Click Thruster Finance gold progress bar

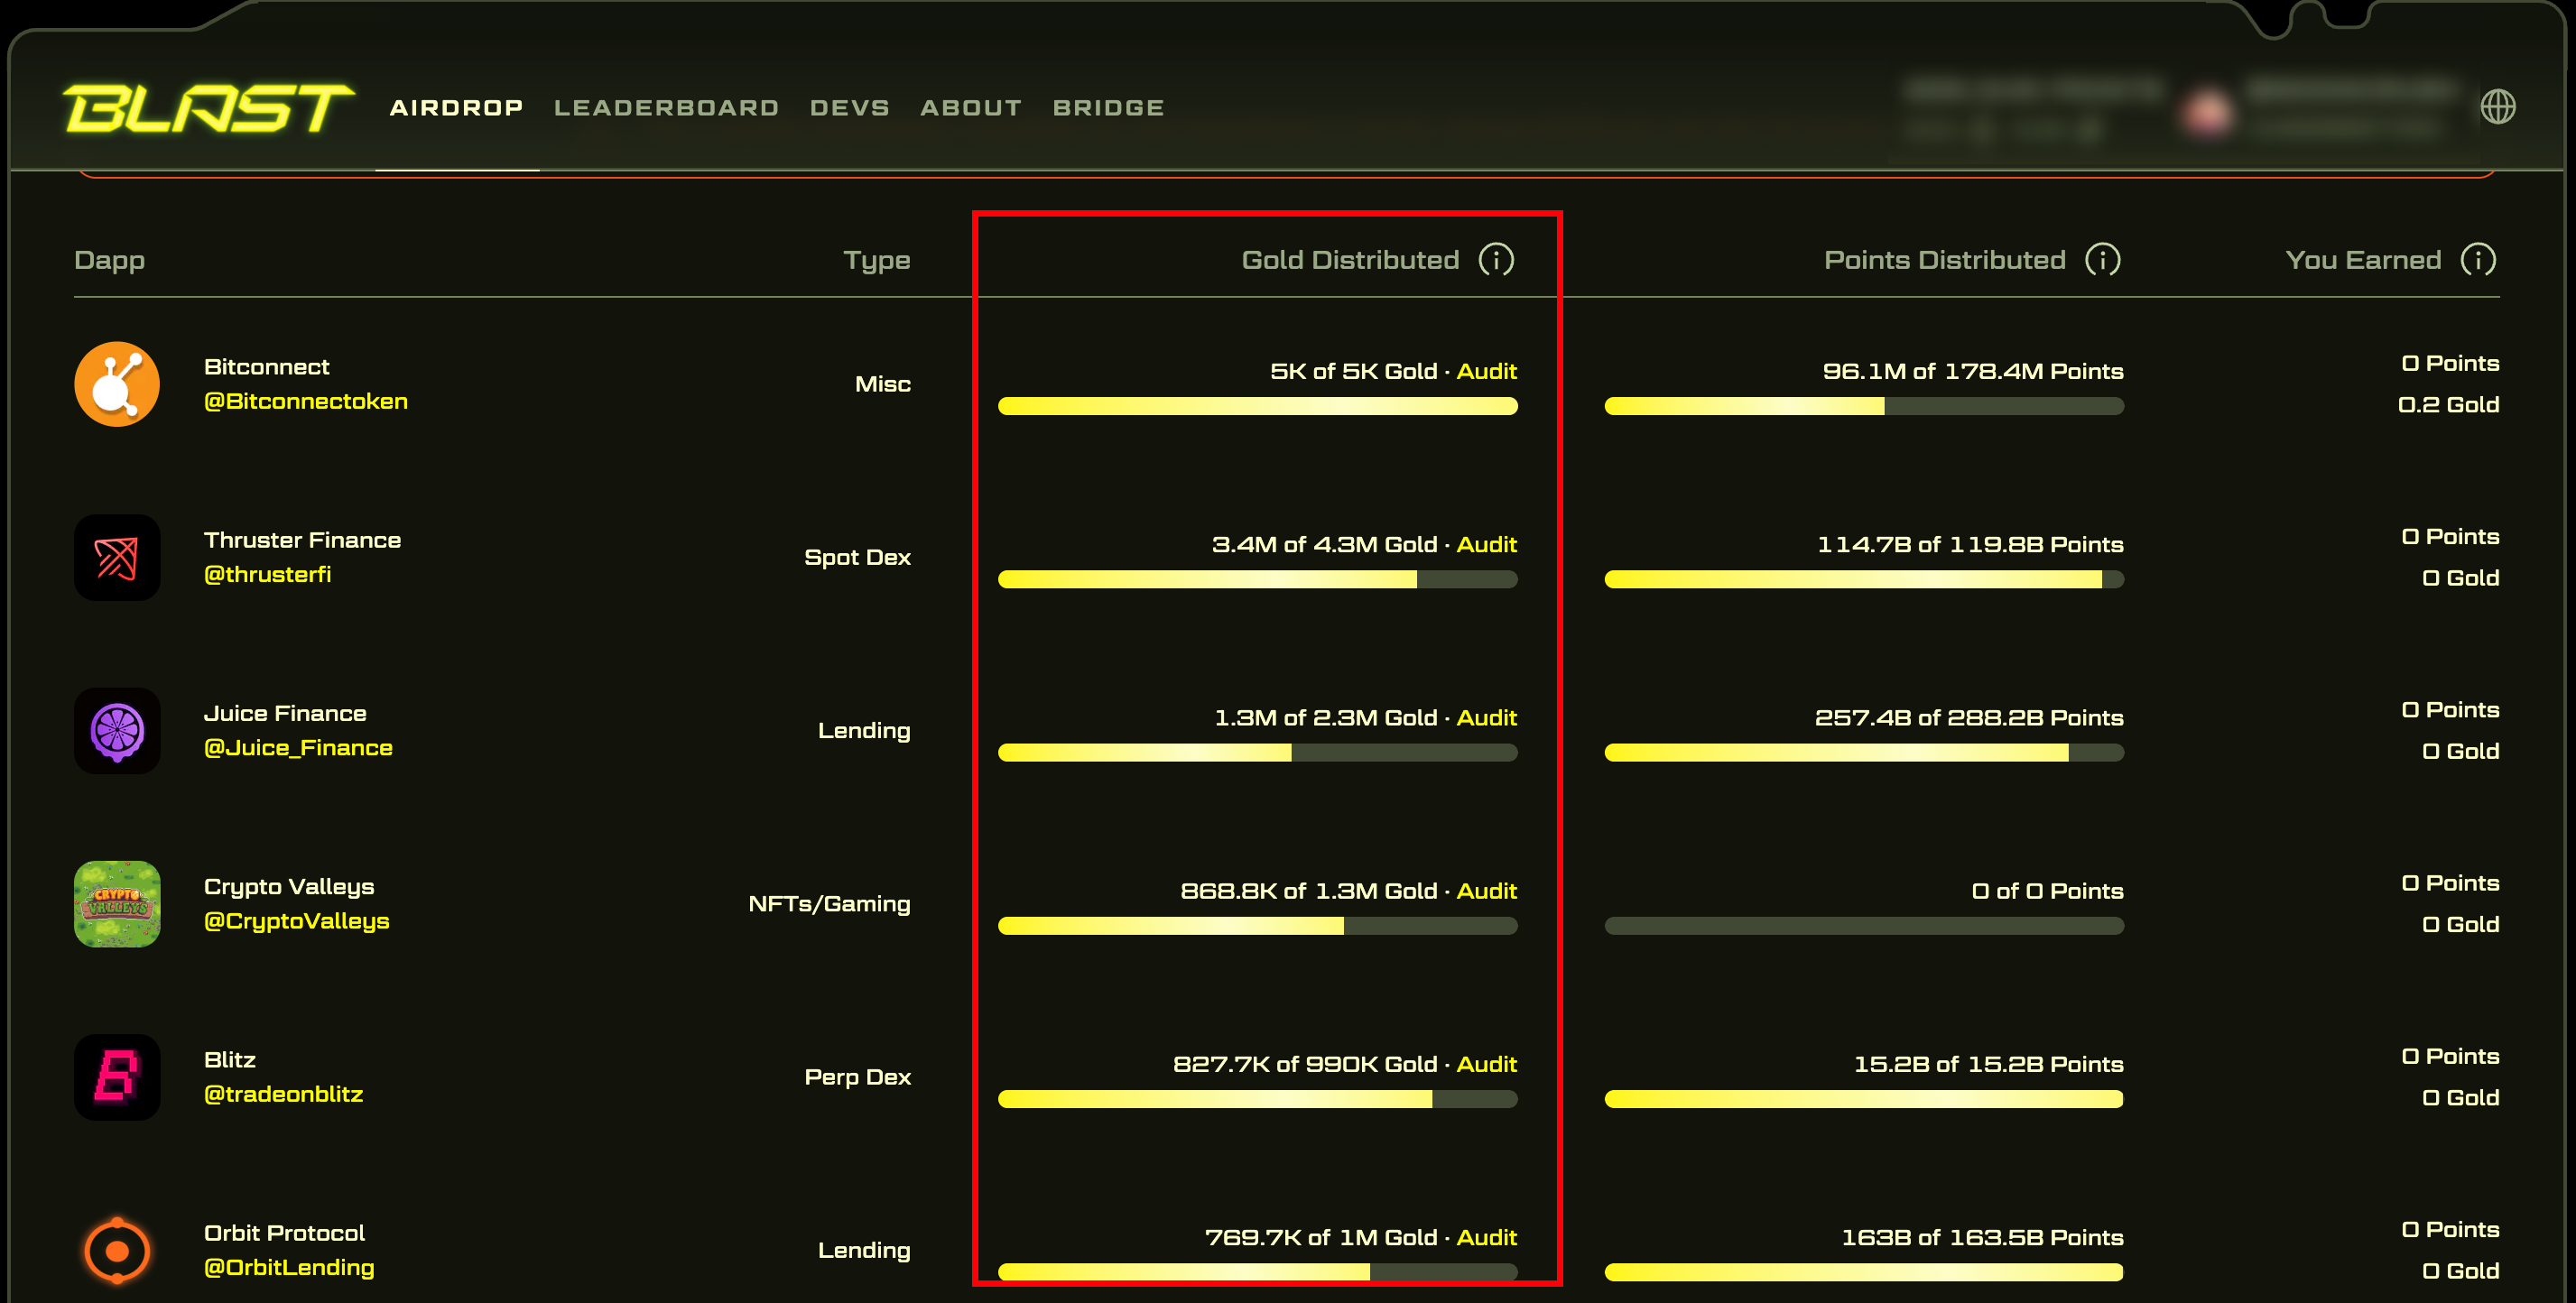1257,579
